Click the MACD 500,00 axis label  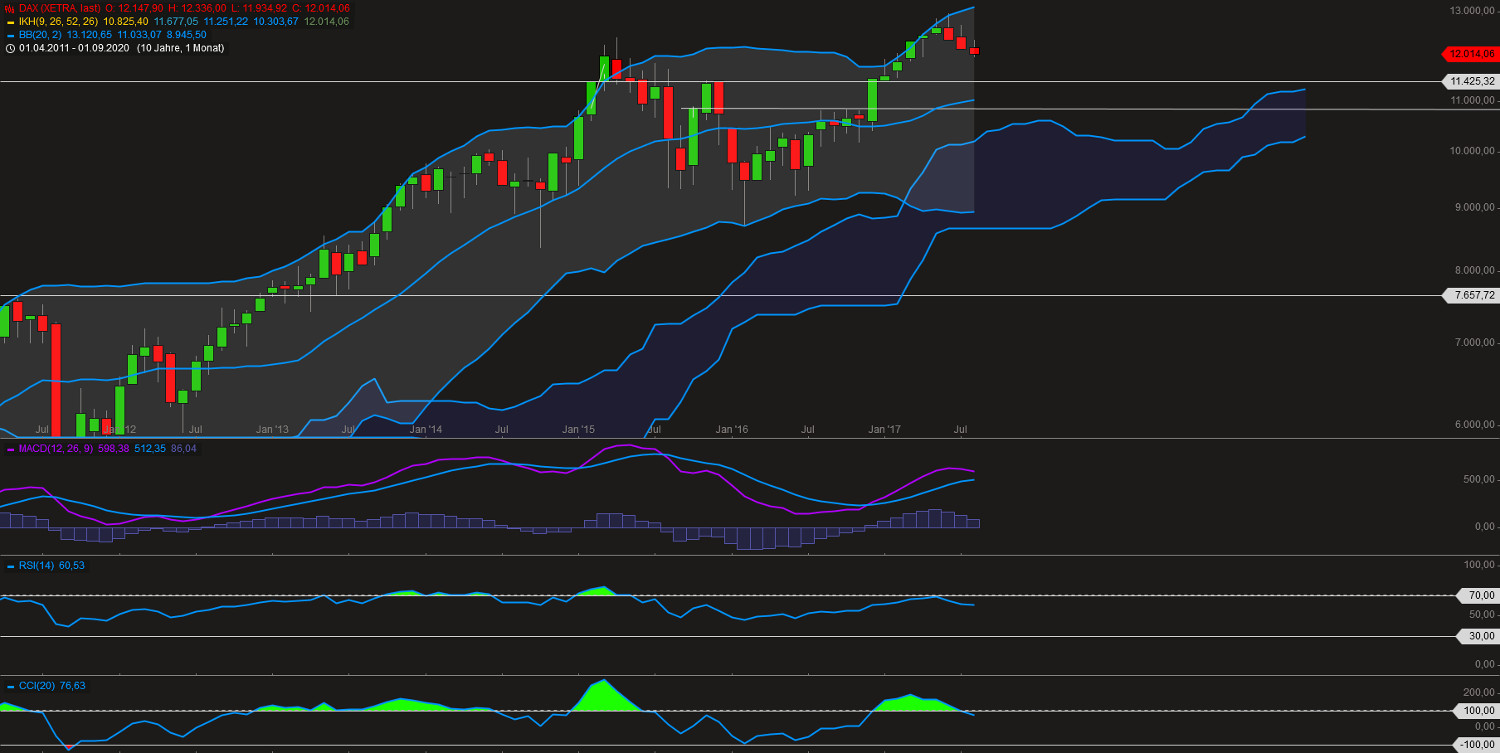click(1478, 479)
